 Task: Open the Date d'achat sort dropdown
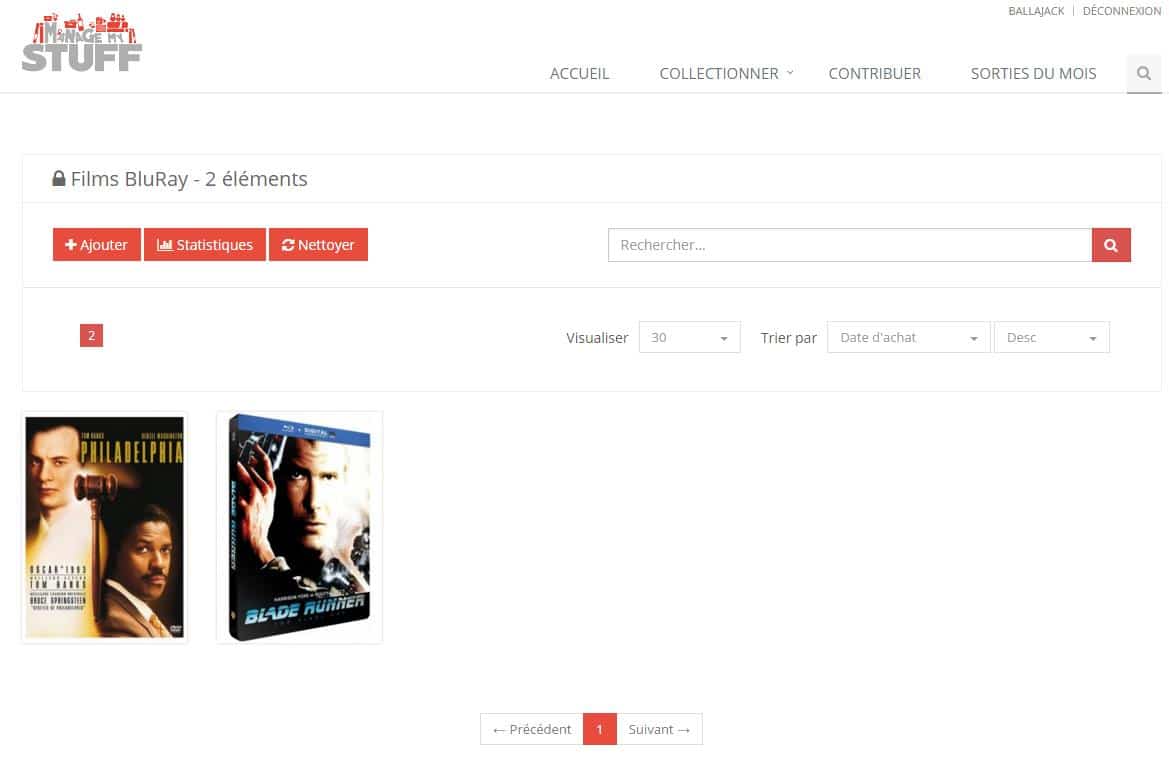[x=909, y=338]
